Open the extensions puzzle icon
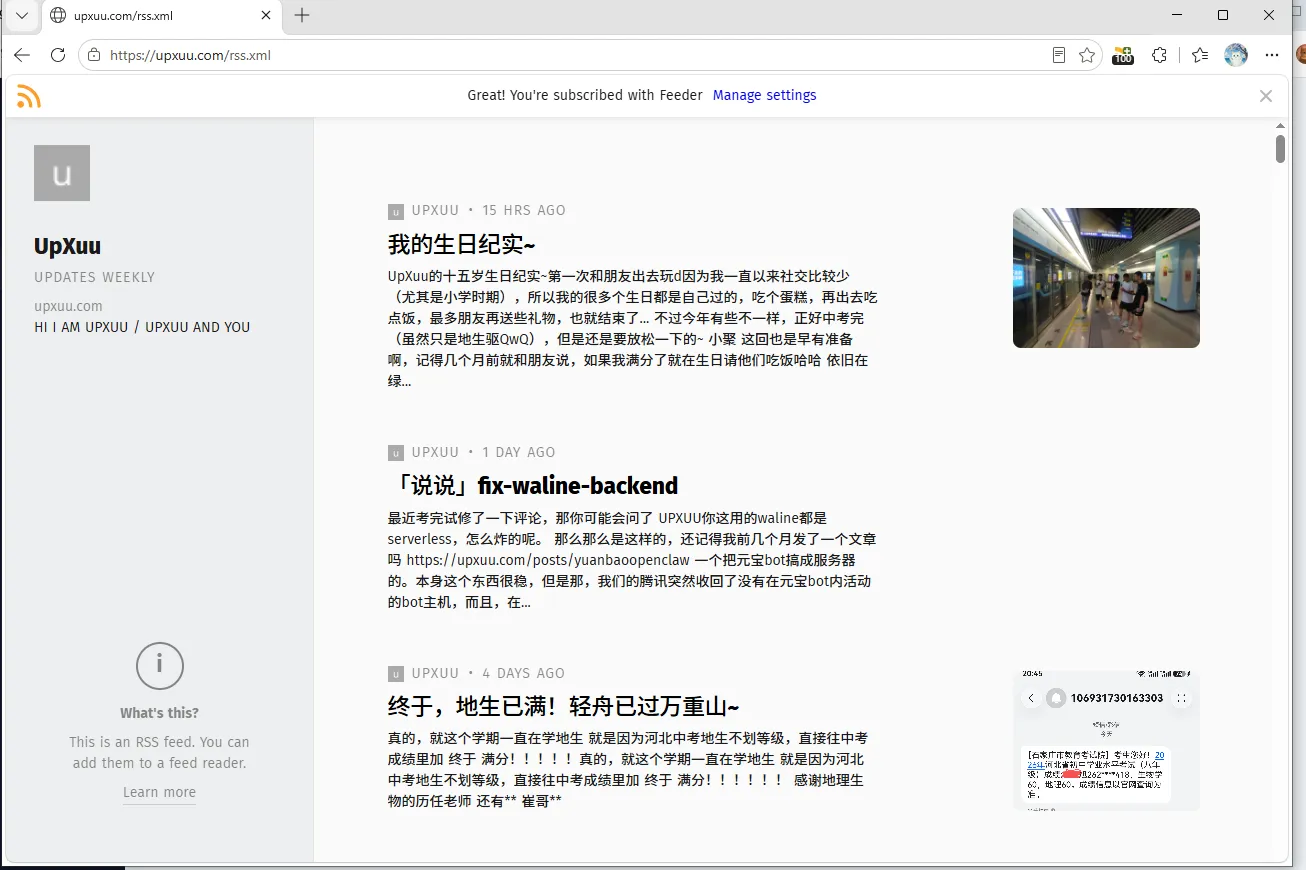The width and height of the screenshot is (1306, 870). (x=1159, y=55)
